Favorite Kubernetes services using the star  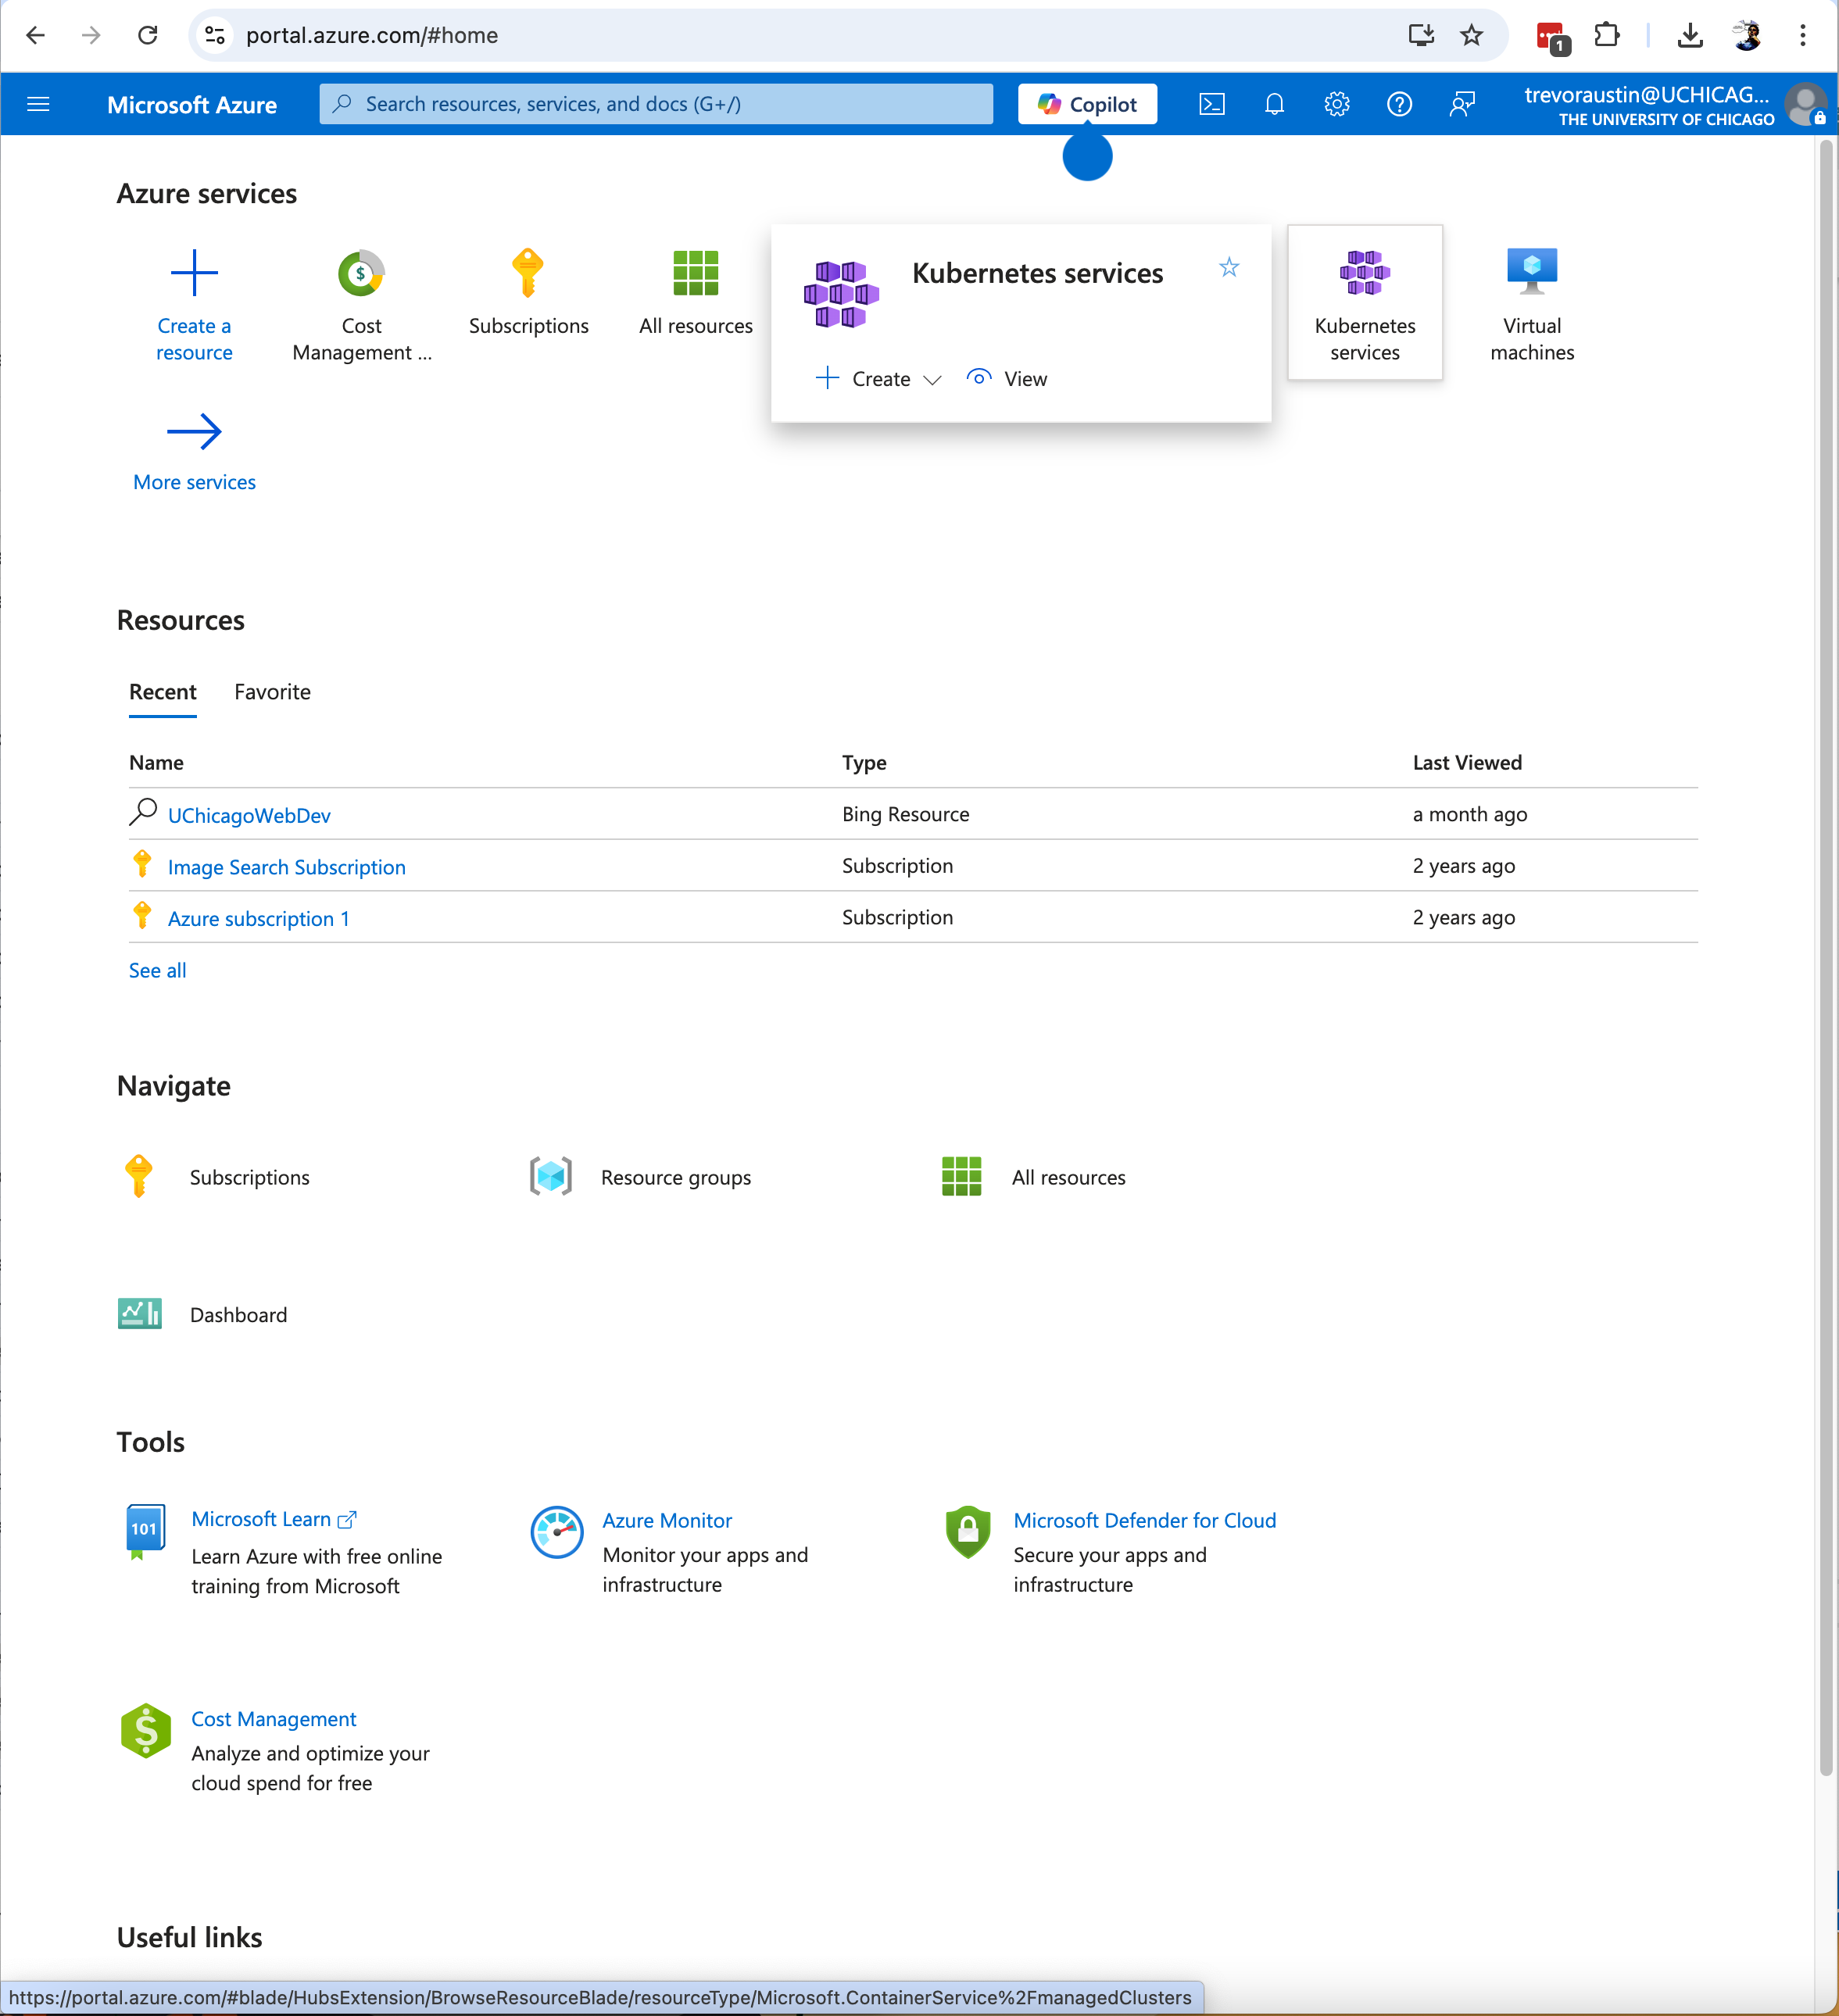pos(1229,267)
